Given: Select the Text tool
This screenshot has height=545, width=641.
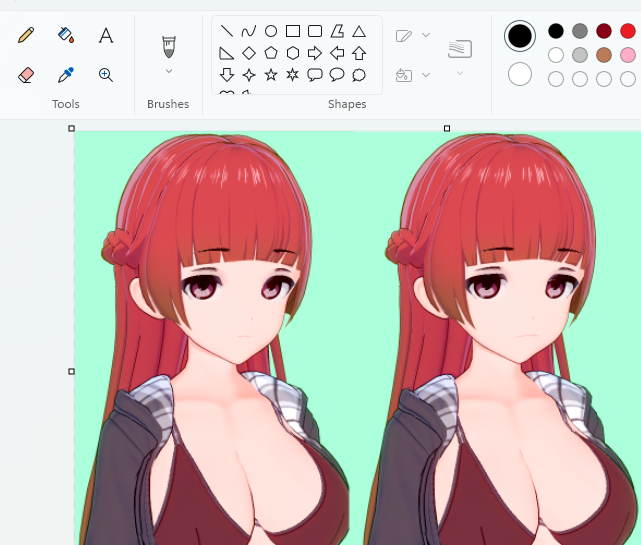Looking at the screenshot, I should click(106, 35).
